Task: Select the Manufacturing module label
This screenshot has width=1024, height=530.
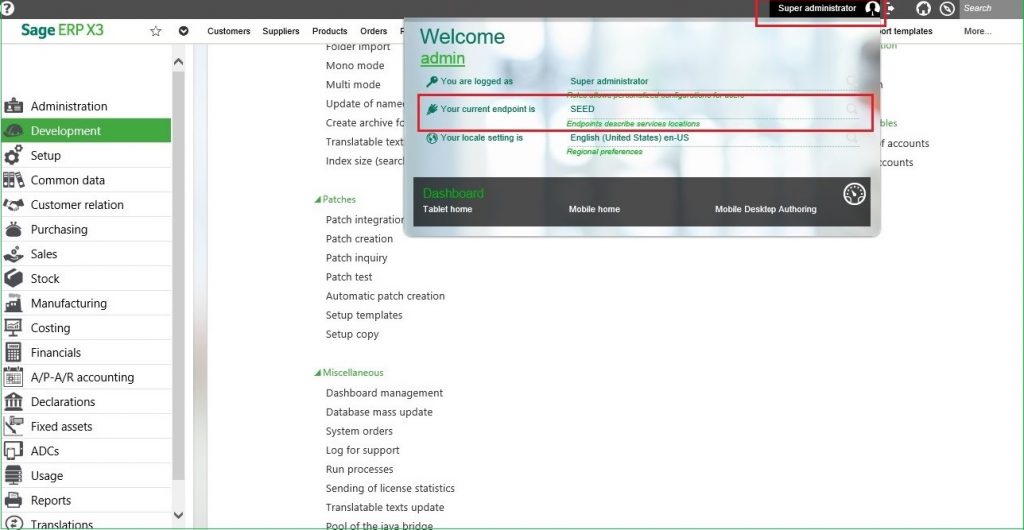Action: [69, 304]
